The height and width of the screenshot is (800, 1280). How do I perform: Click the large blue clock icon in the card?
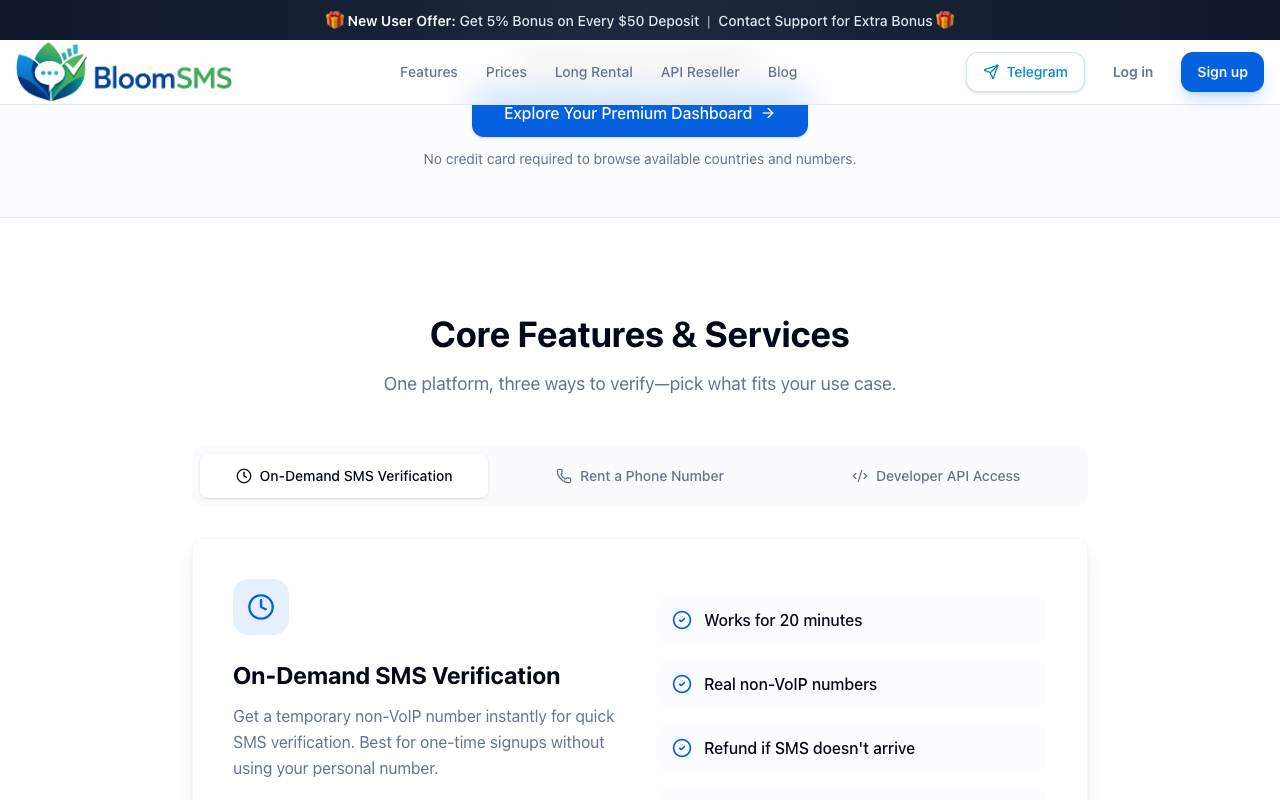point(261,607)
